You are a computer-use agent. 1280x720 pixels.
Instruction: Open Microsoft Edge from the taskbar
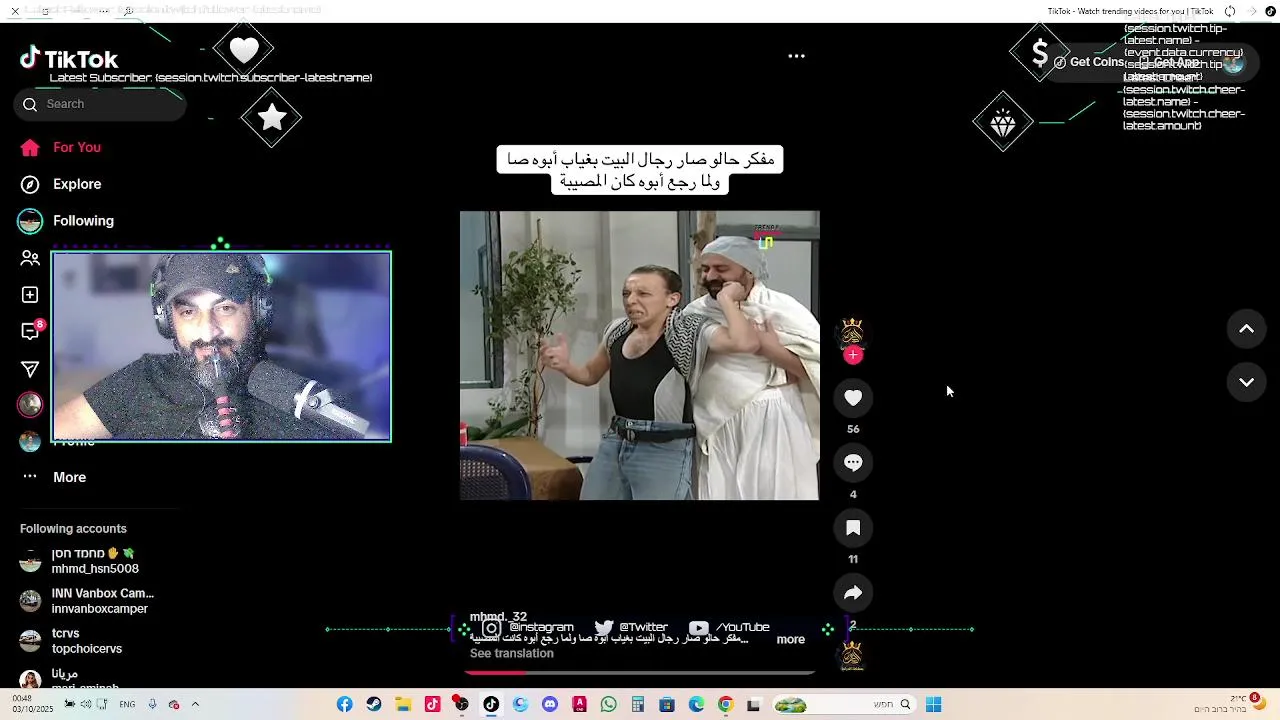coord(697,705)
